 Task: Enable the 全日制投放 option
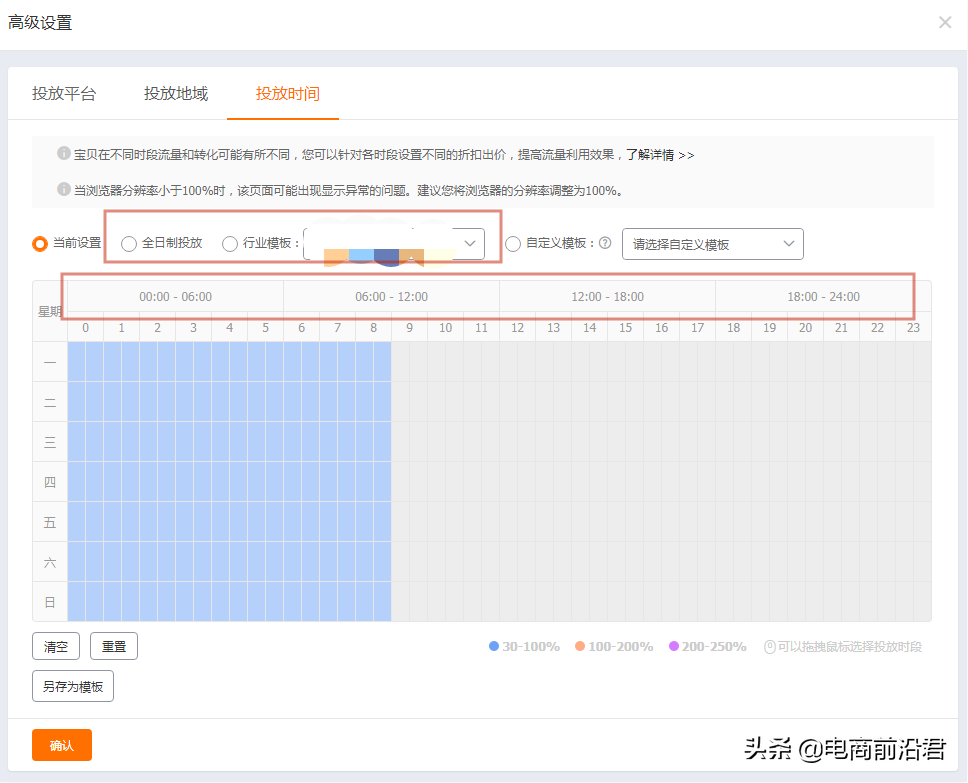(128, 243)
